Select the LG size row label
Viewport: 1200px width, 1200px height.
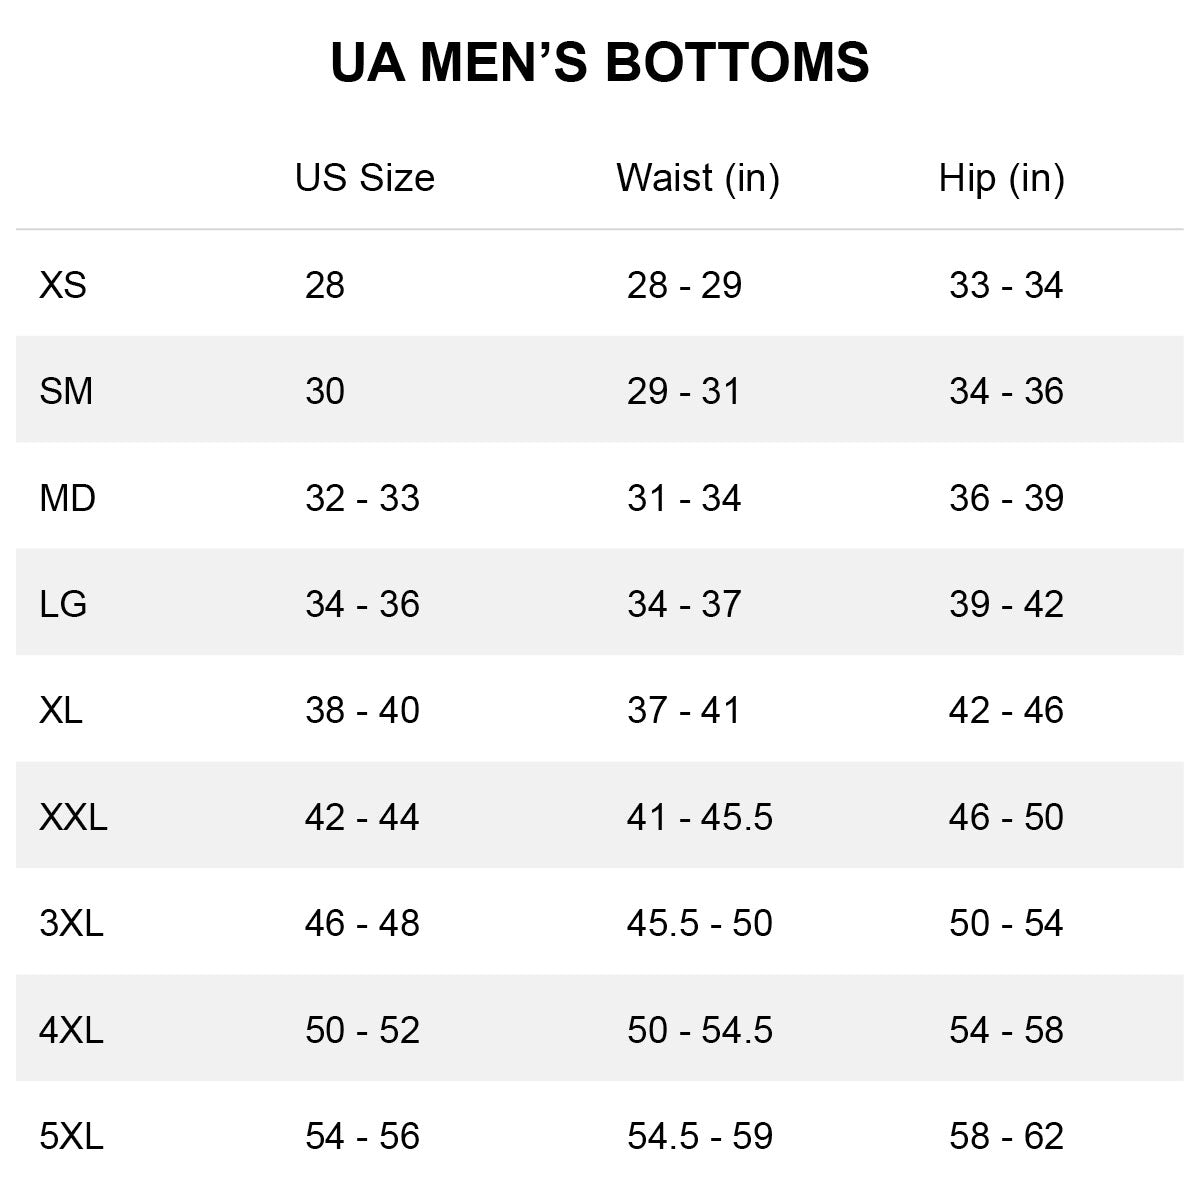(x=63, y=604)
